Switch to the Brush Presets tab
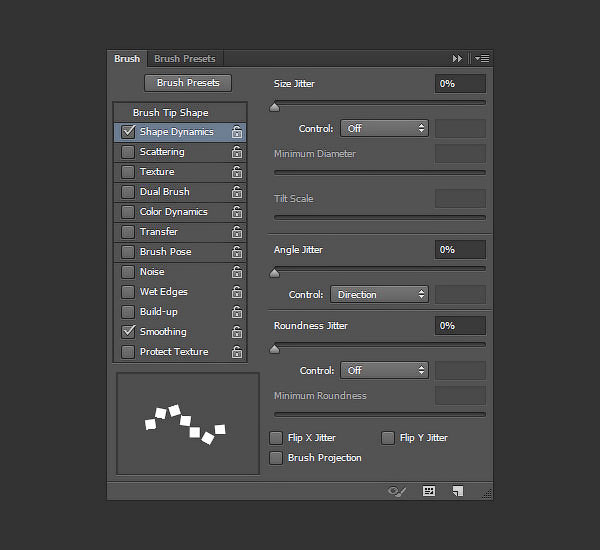Image resolution: width=600 pixels, height=550 pixels. (x=185, y=59)
